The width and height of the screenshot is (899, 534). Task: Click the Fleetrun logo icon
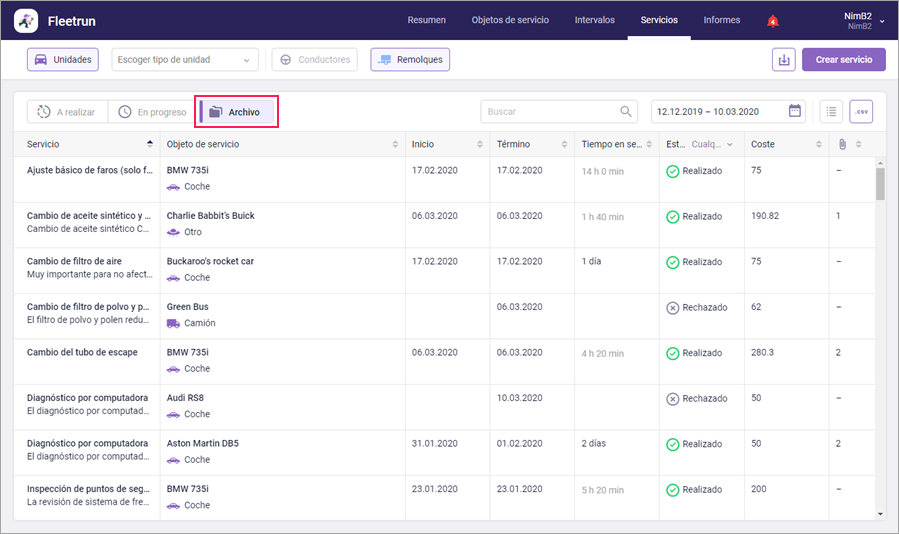click(27, 21)
